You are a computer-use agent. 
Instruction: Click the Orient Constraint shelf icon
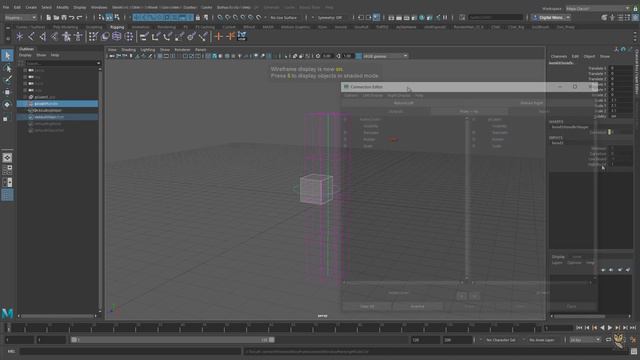(167, 37)
